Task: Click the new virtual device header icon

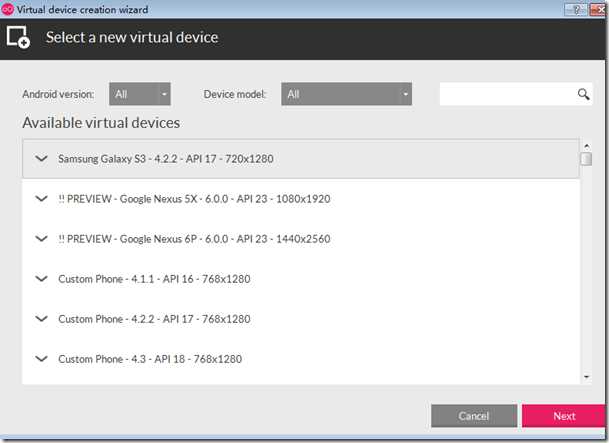Action: click(x=18, y=37)
